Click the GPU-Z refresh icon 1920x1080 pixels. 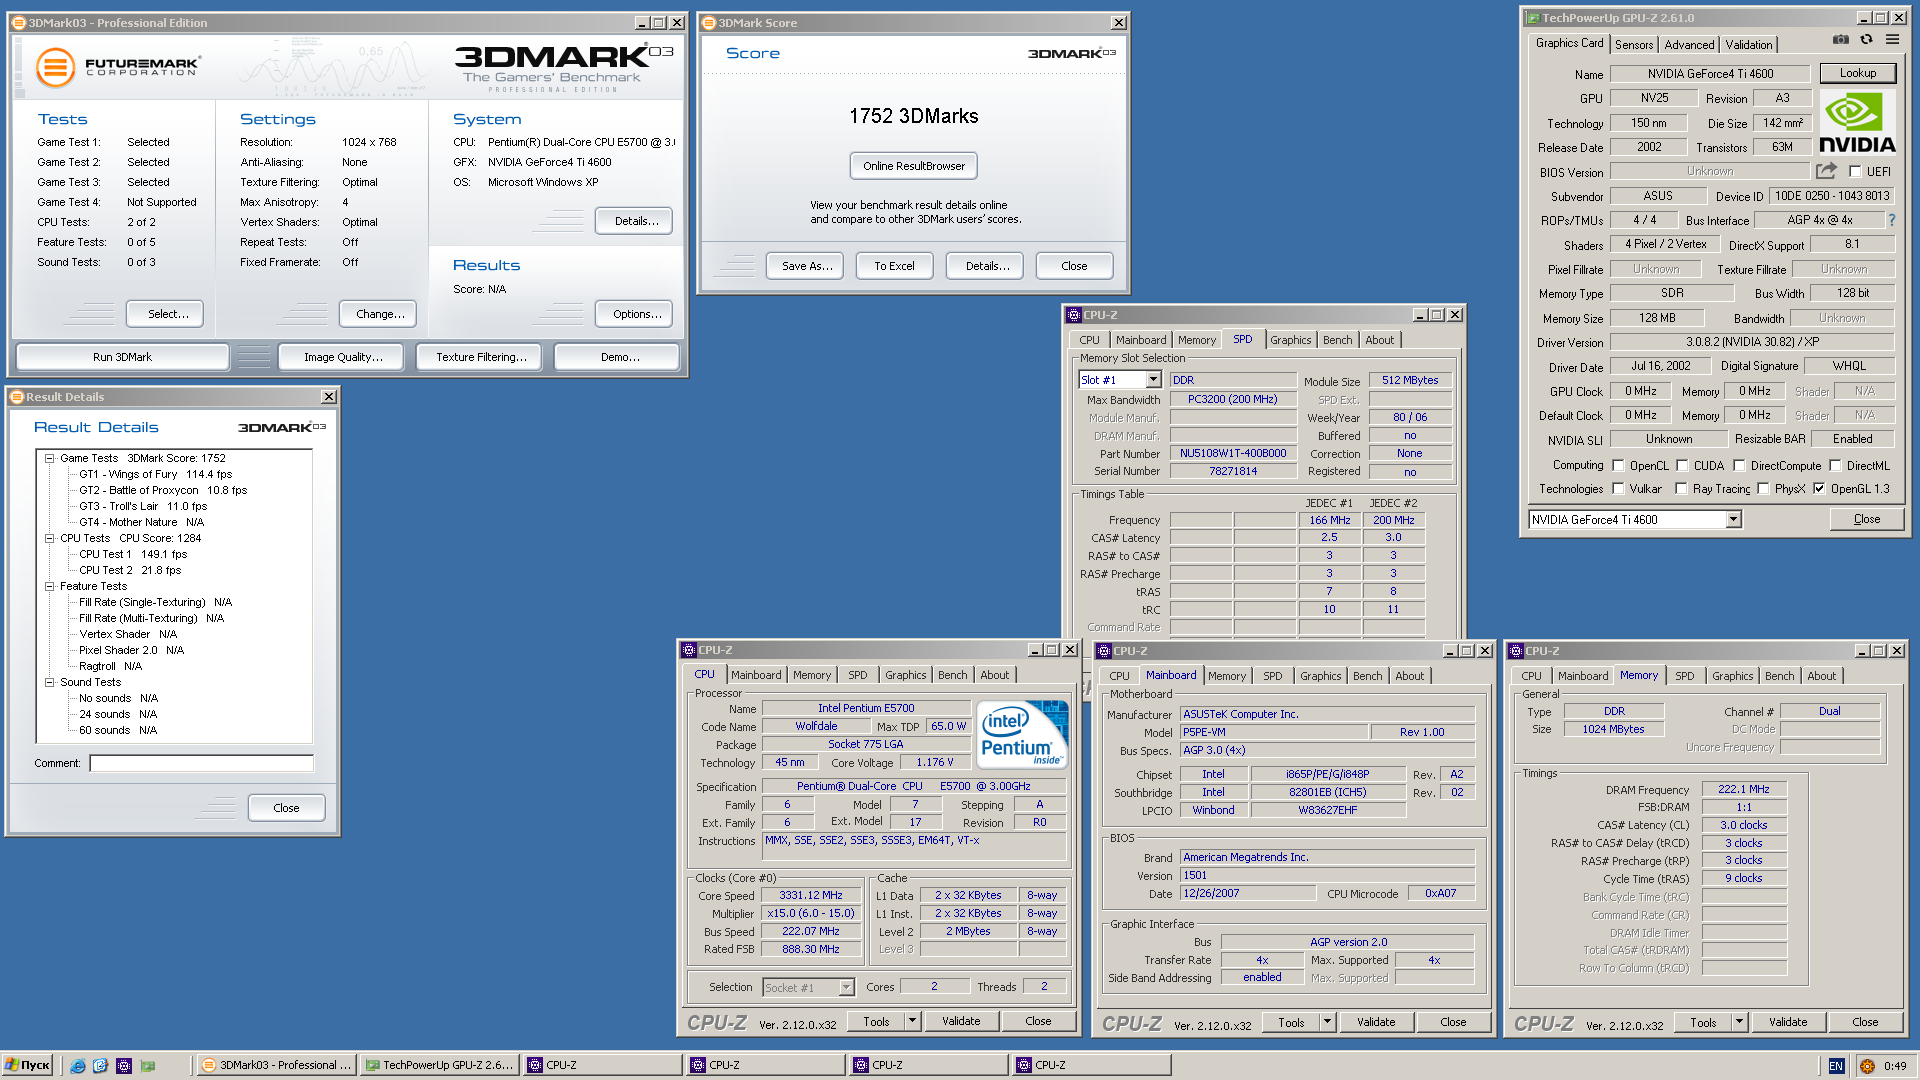[x=1866, y=40]
